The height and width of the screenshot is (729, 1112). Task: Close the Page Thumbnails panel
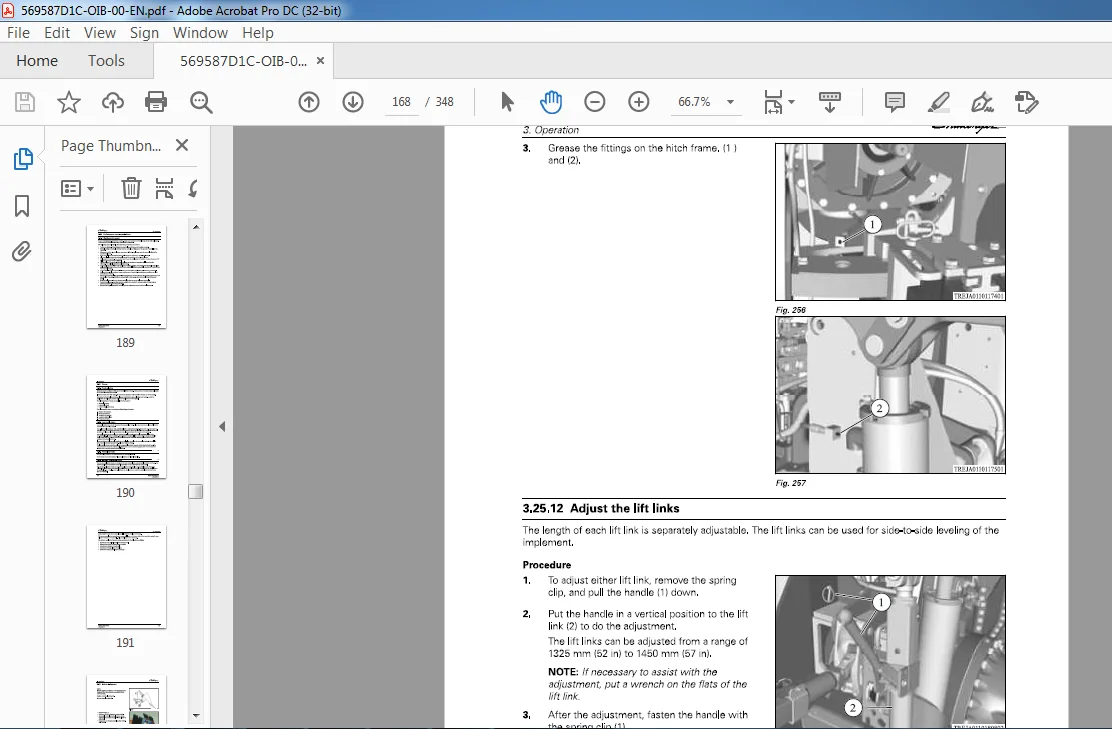tap(182, 145)
